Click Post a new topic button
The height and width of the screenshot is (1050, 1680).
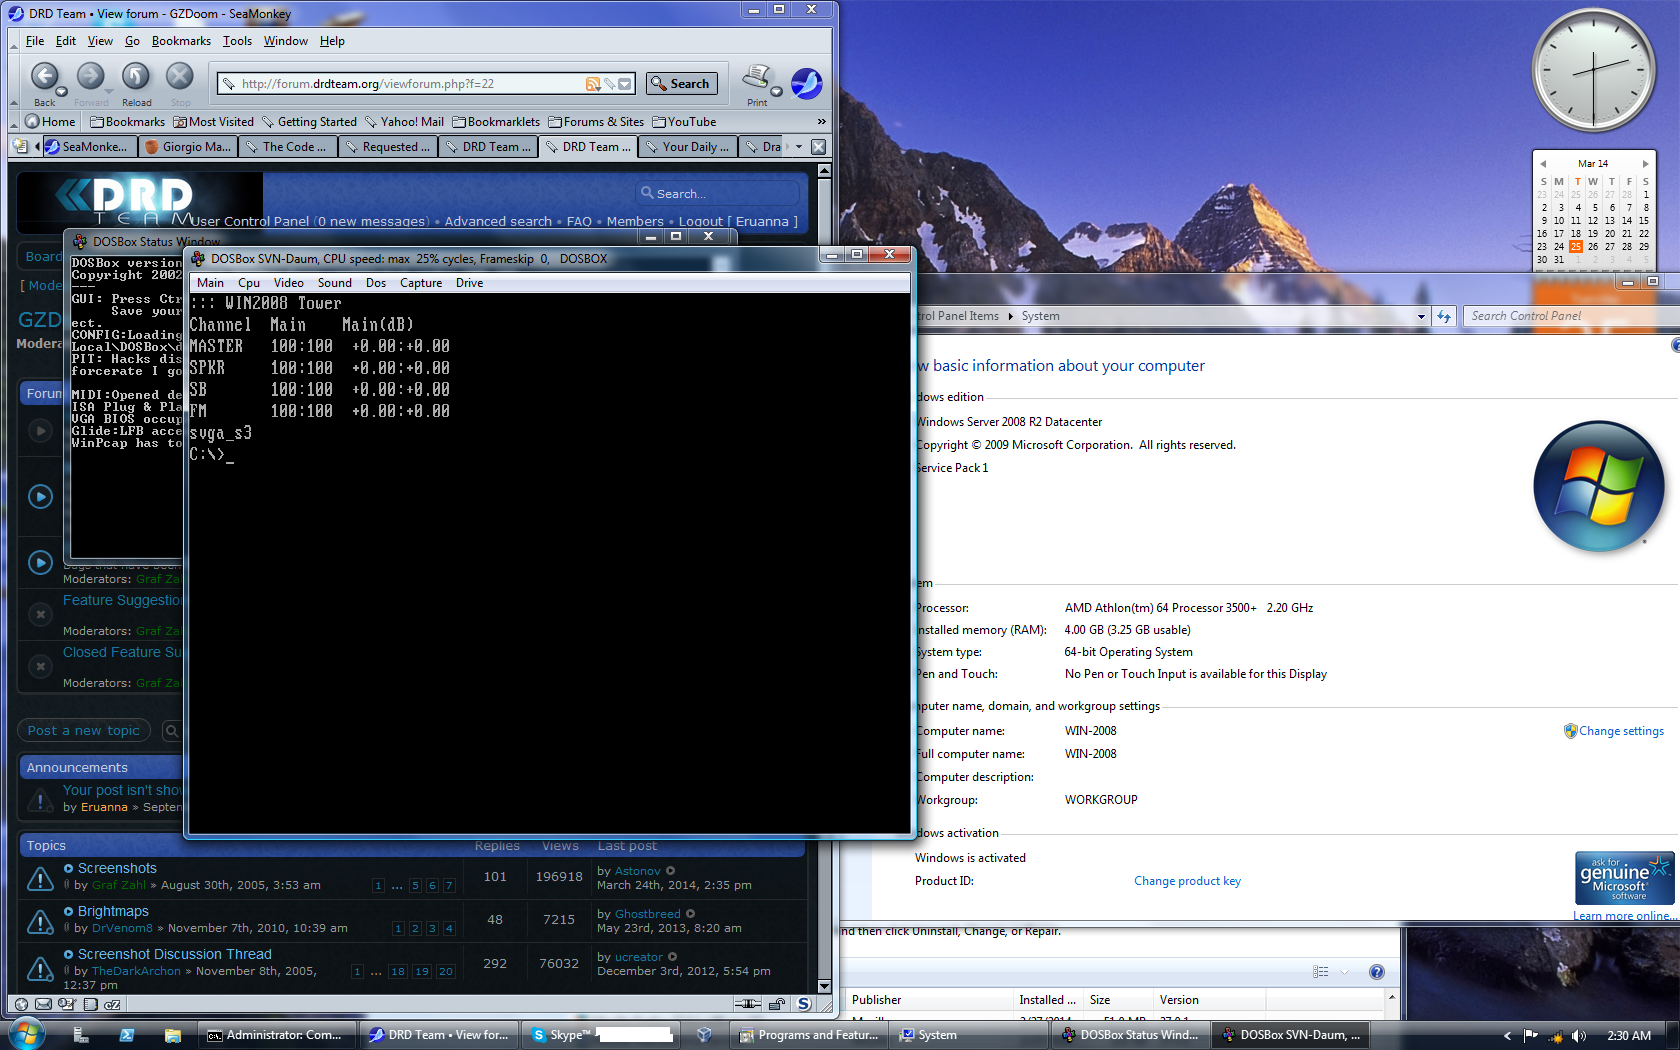[x=84, y=731]
